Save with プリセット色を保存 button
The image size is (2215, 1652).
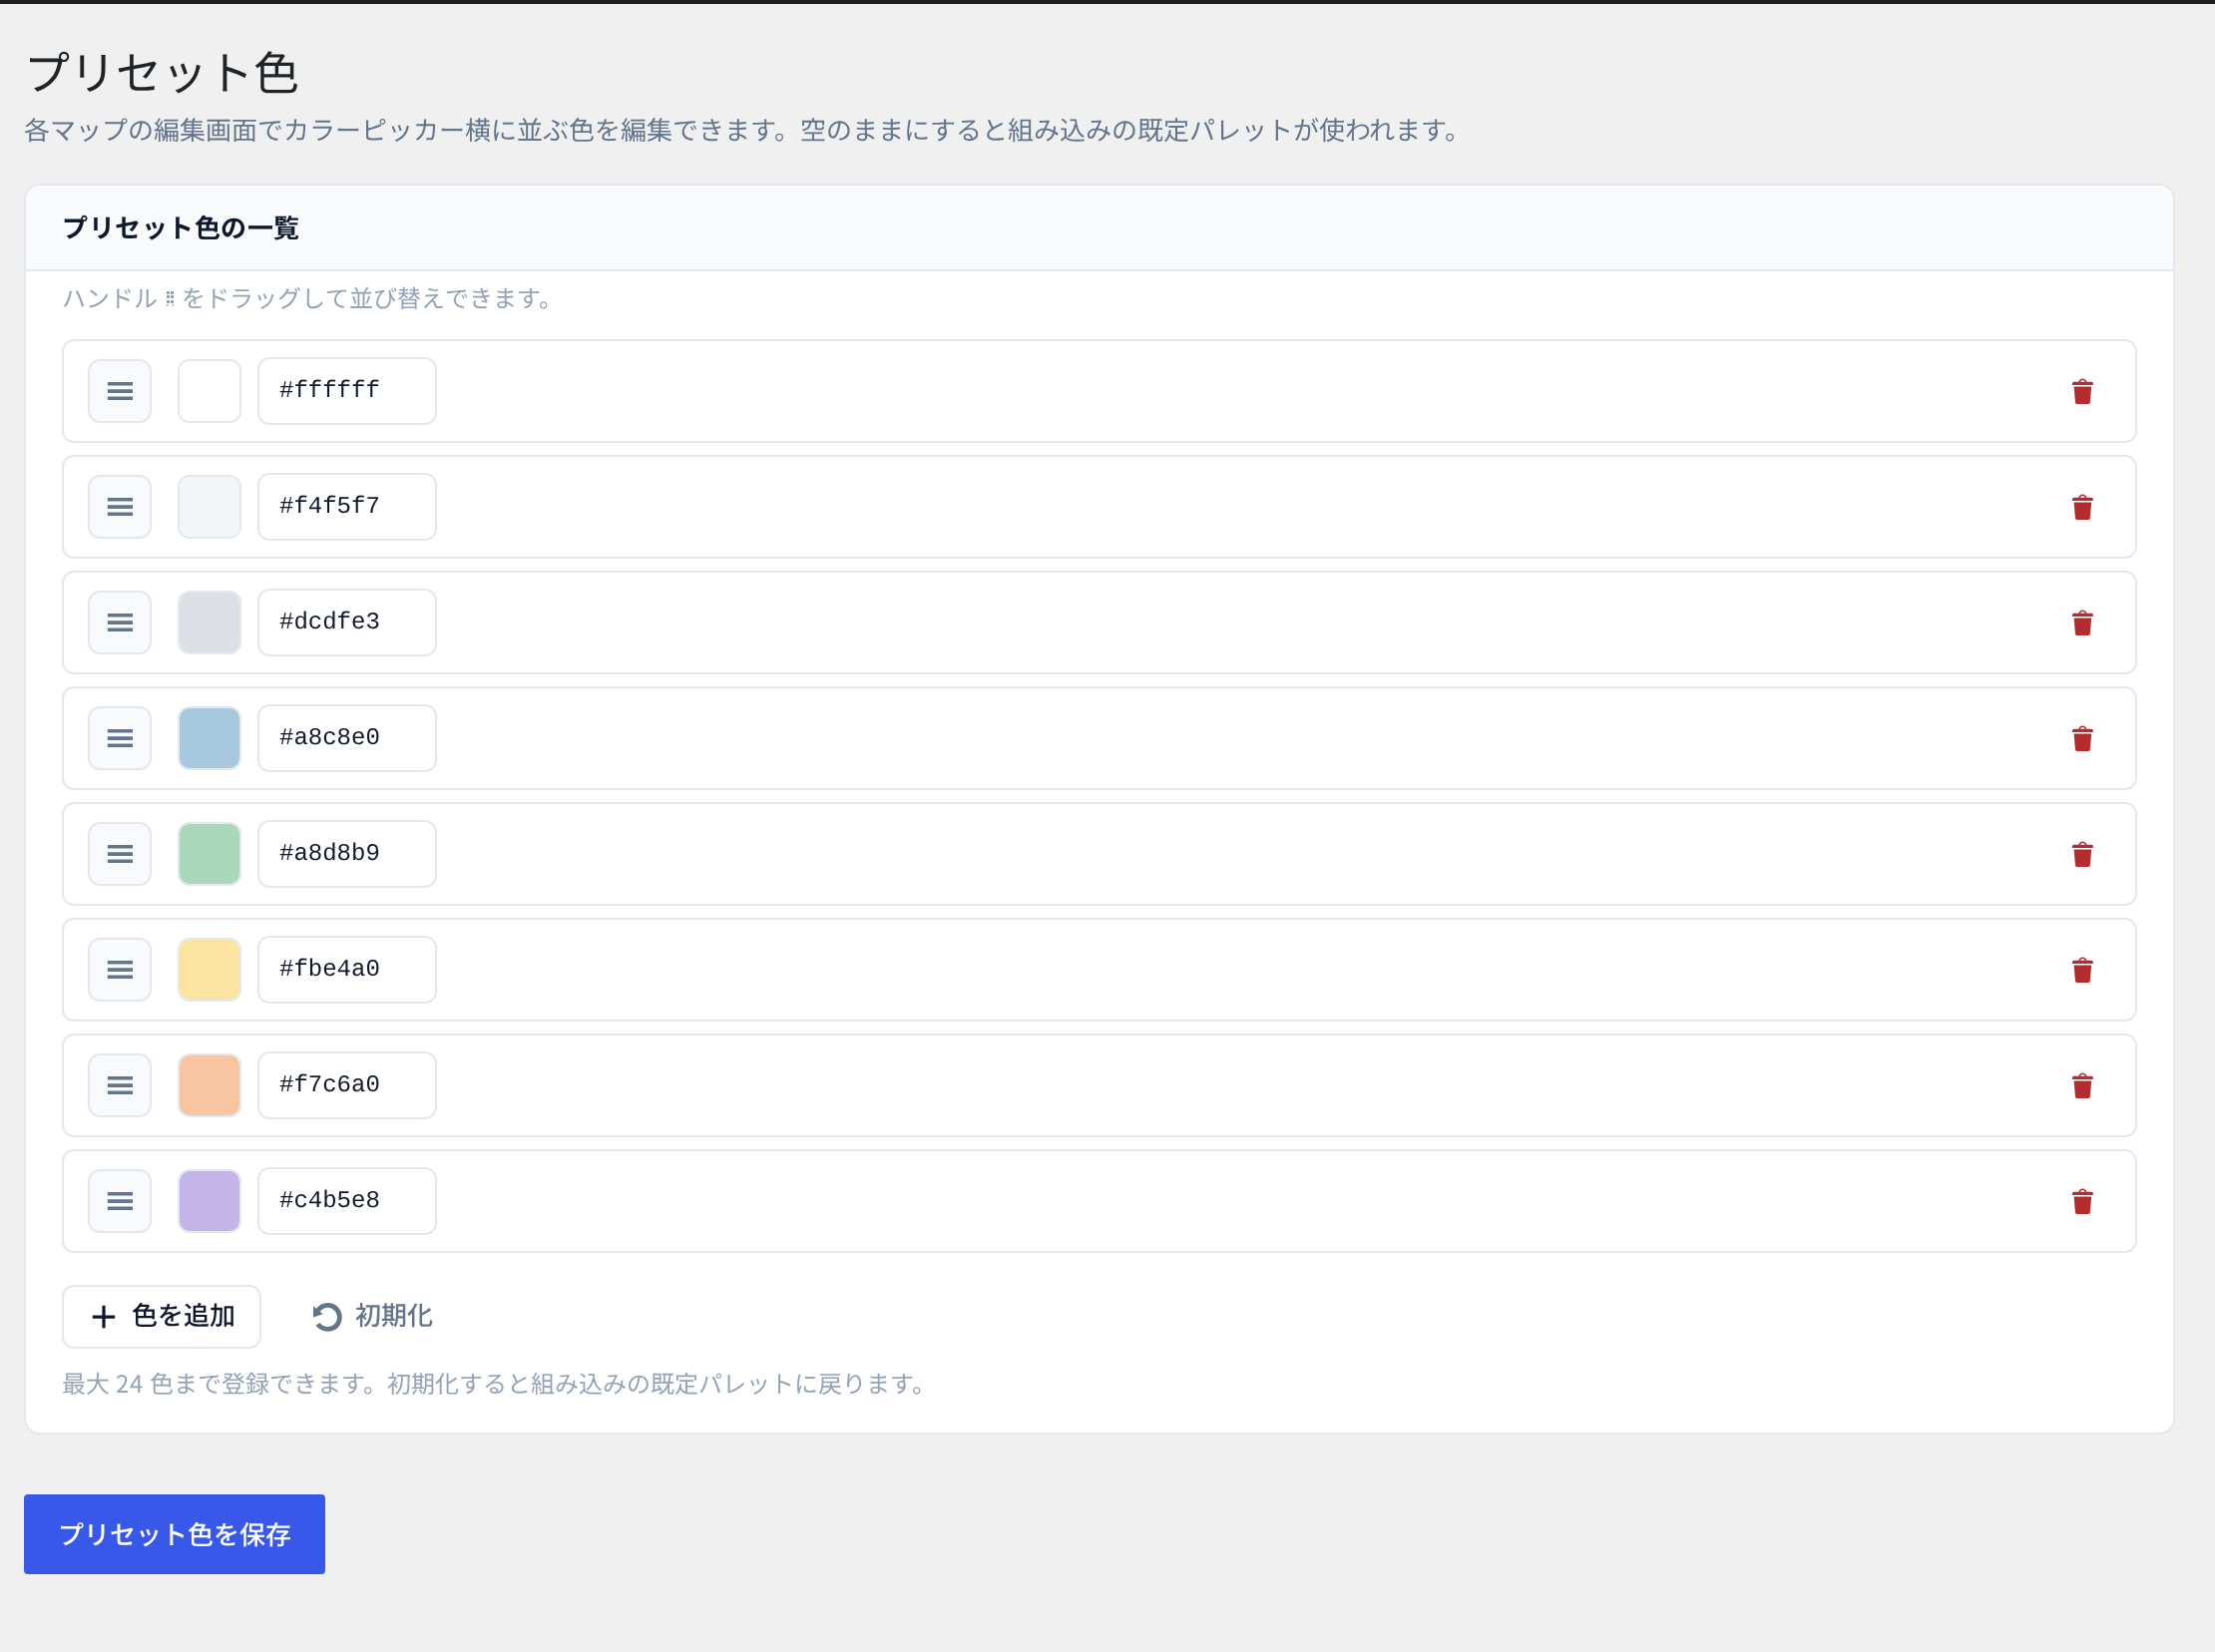point(175,1534)
